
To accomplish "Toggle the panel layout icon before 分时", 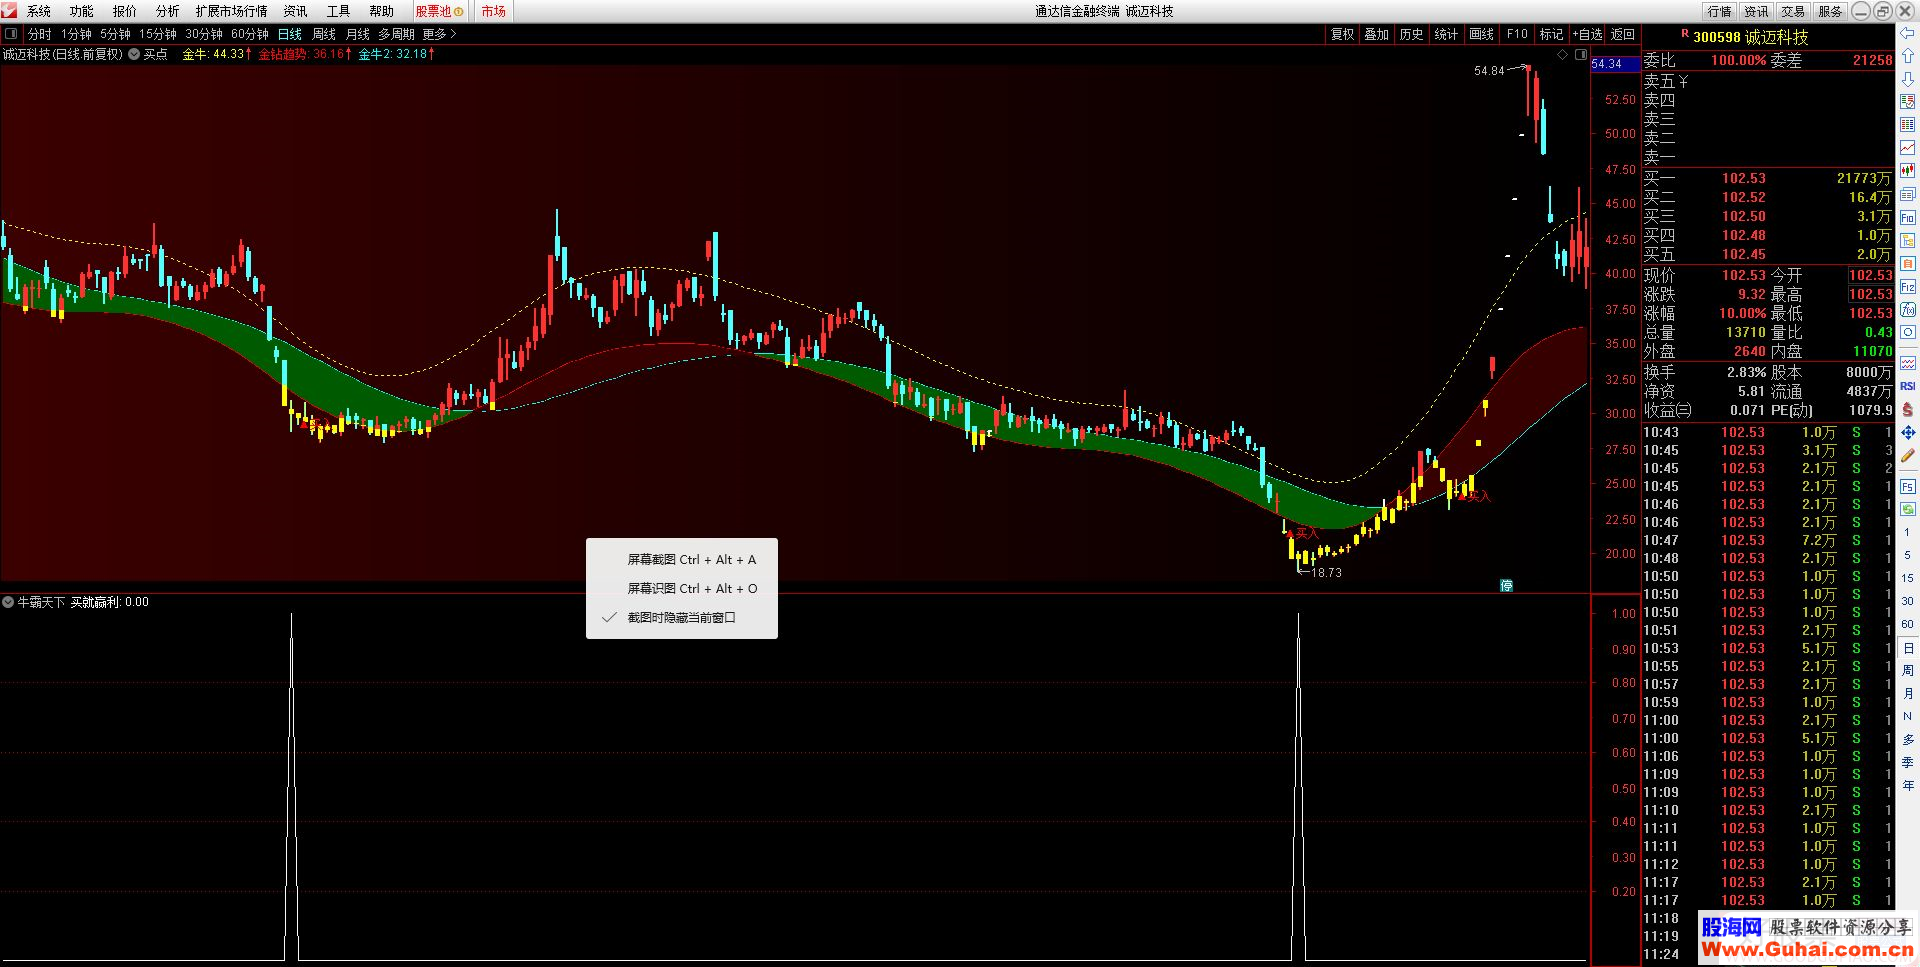I will point(11,34).
